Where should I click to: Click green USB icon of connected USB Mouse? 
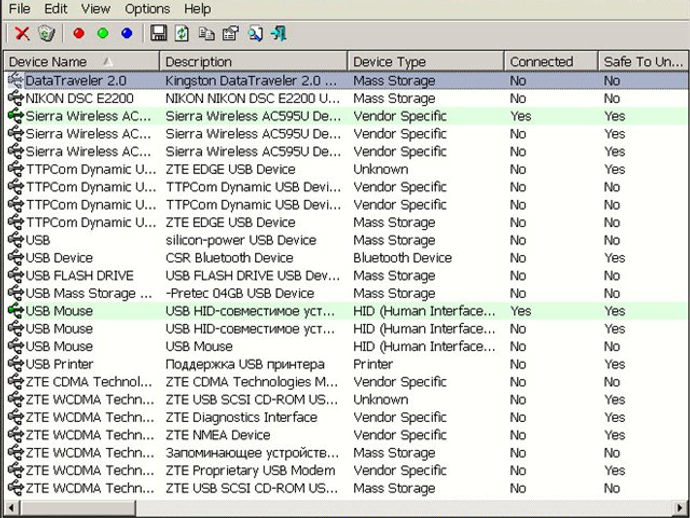pos(15,311)
